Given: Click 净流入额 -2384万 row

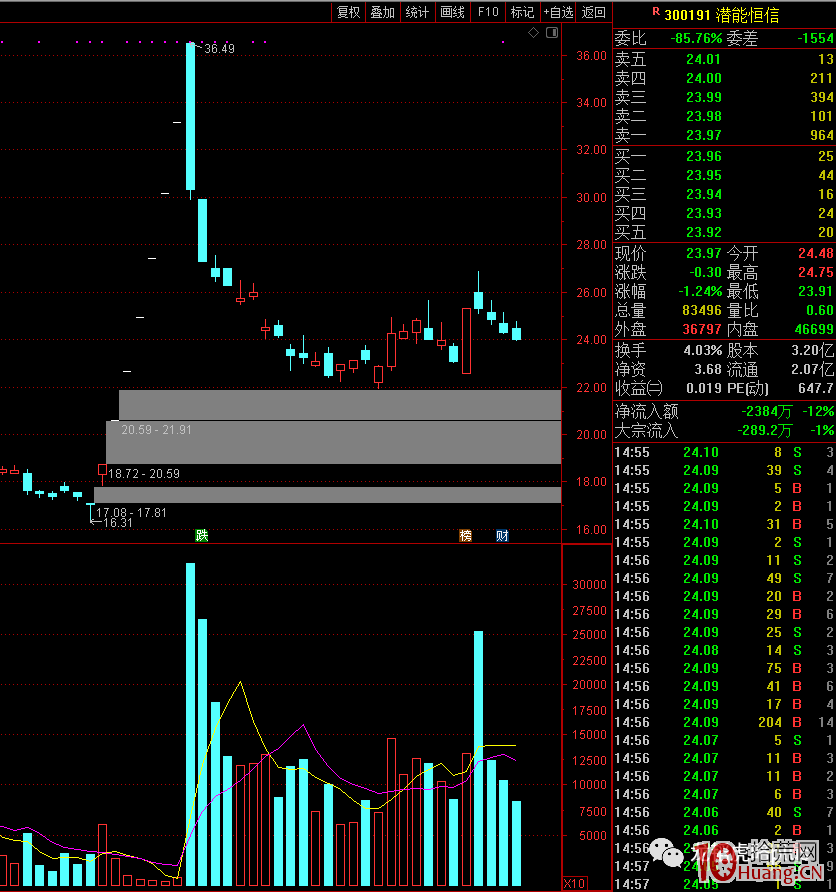Looking at the screenshot, I should [x=725, y=411].
